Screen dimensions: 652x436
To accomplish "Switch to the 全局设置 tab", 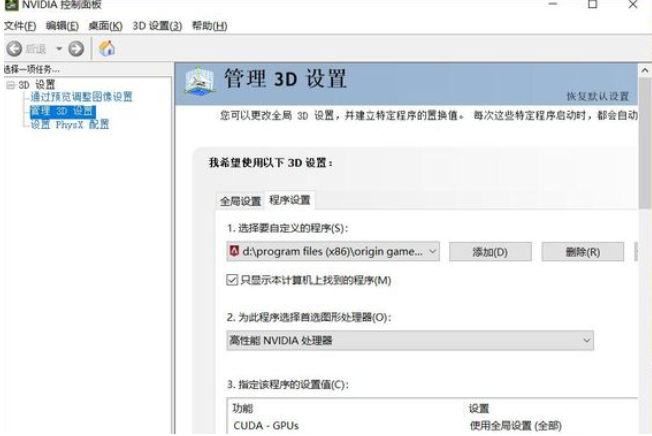I will click(240, 201).
